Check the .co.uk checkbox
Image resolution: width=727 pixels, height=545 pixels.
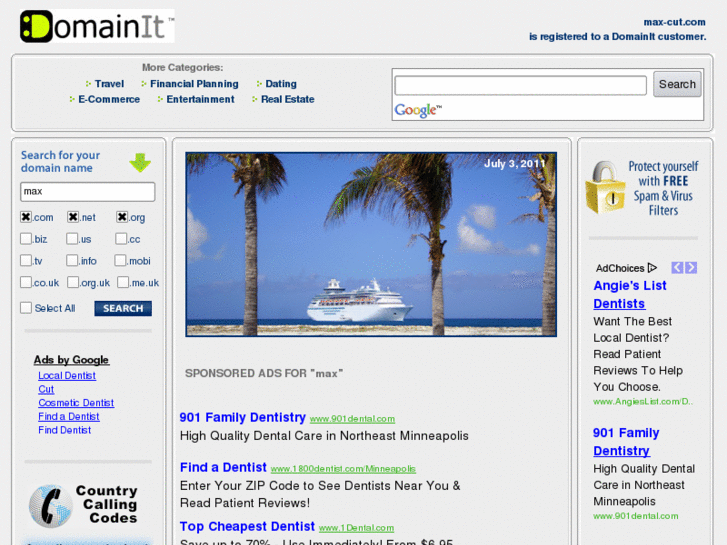[26, 282]
